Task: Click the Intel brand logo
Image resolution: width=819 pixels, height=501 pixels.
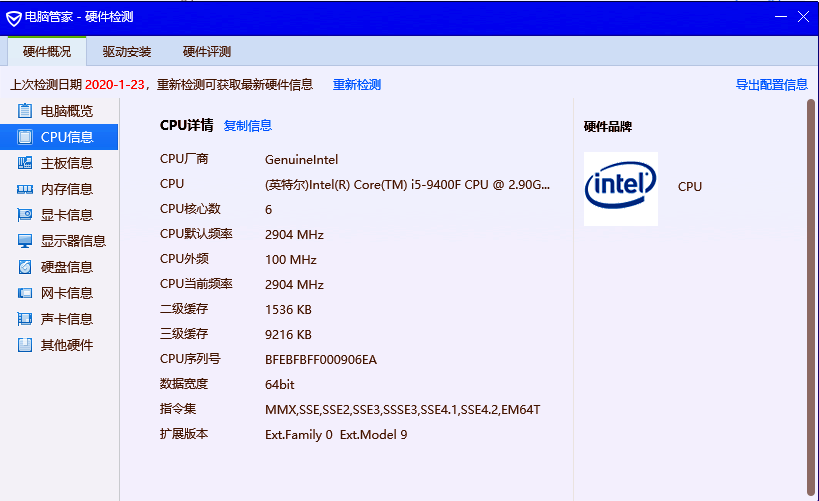Action: click(621, 189)
